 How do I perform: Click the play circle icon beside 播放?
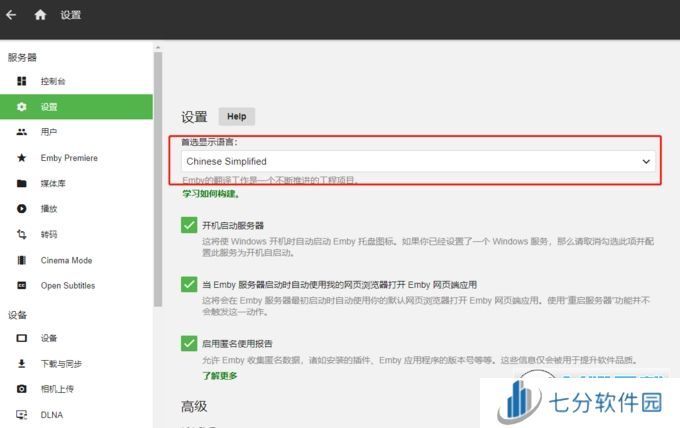pos(22,209)
